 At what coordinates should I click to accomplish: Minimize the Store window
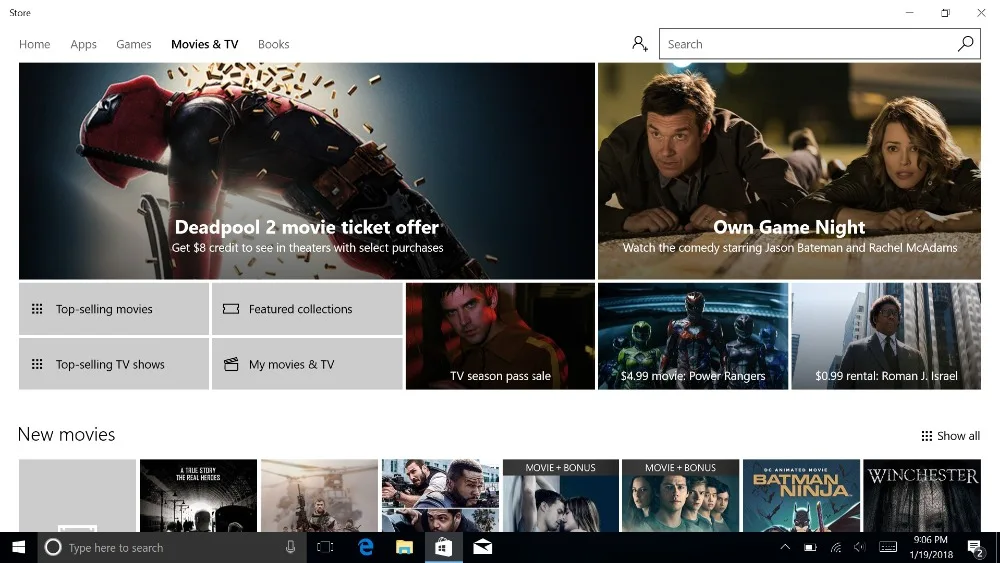909,12
